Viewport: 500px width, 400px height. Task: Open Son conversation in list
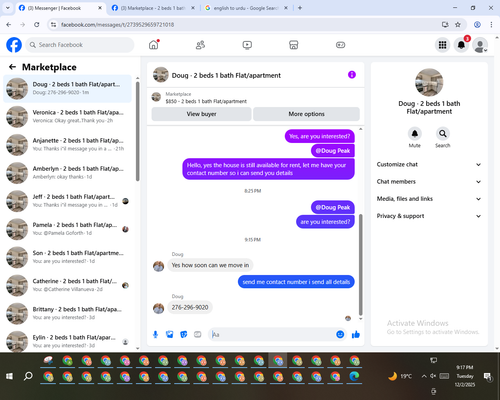tap(67, 257)
